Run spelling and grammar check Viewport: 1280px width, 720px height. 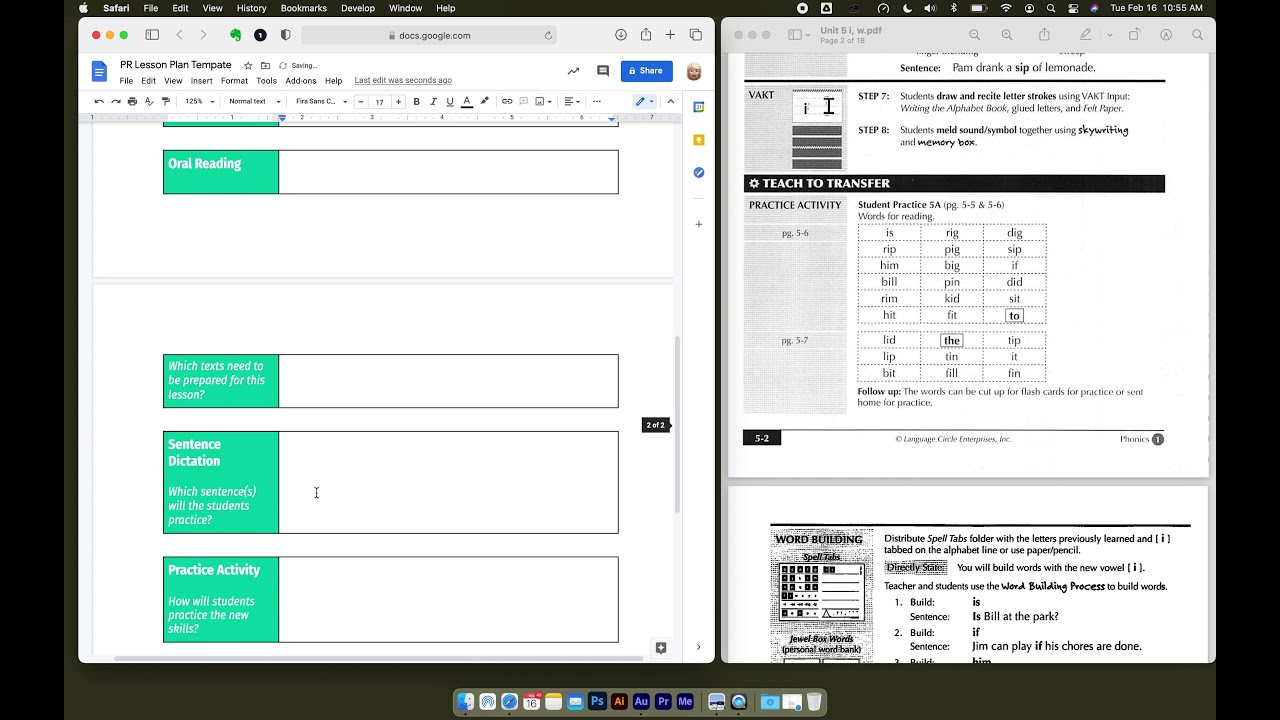149,101
